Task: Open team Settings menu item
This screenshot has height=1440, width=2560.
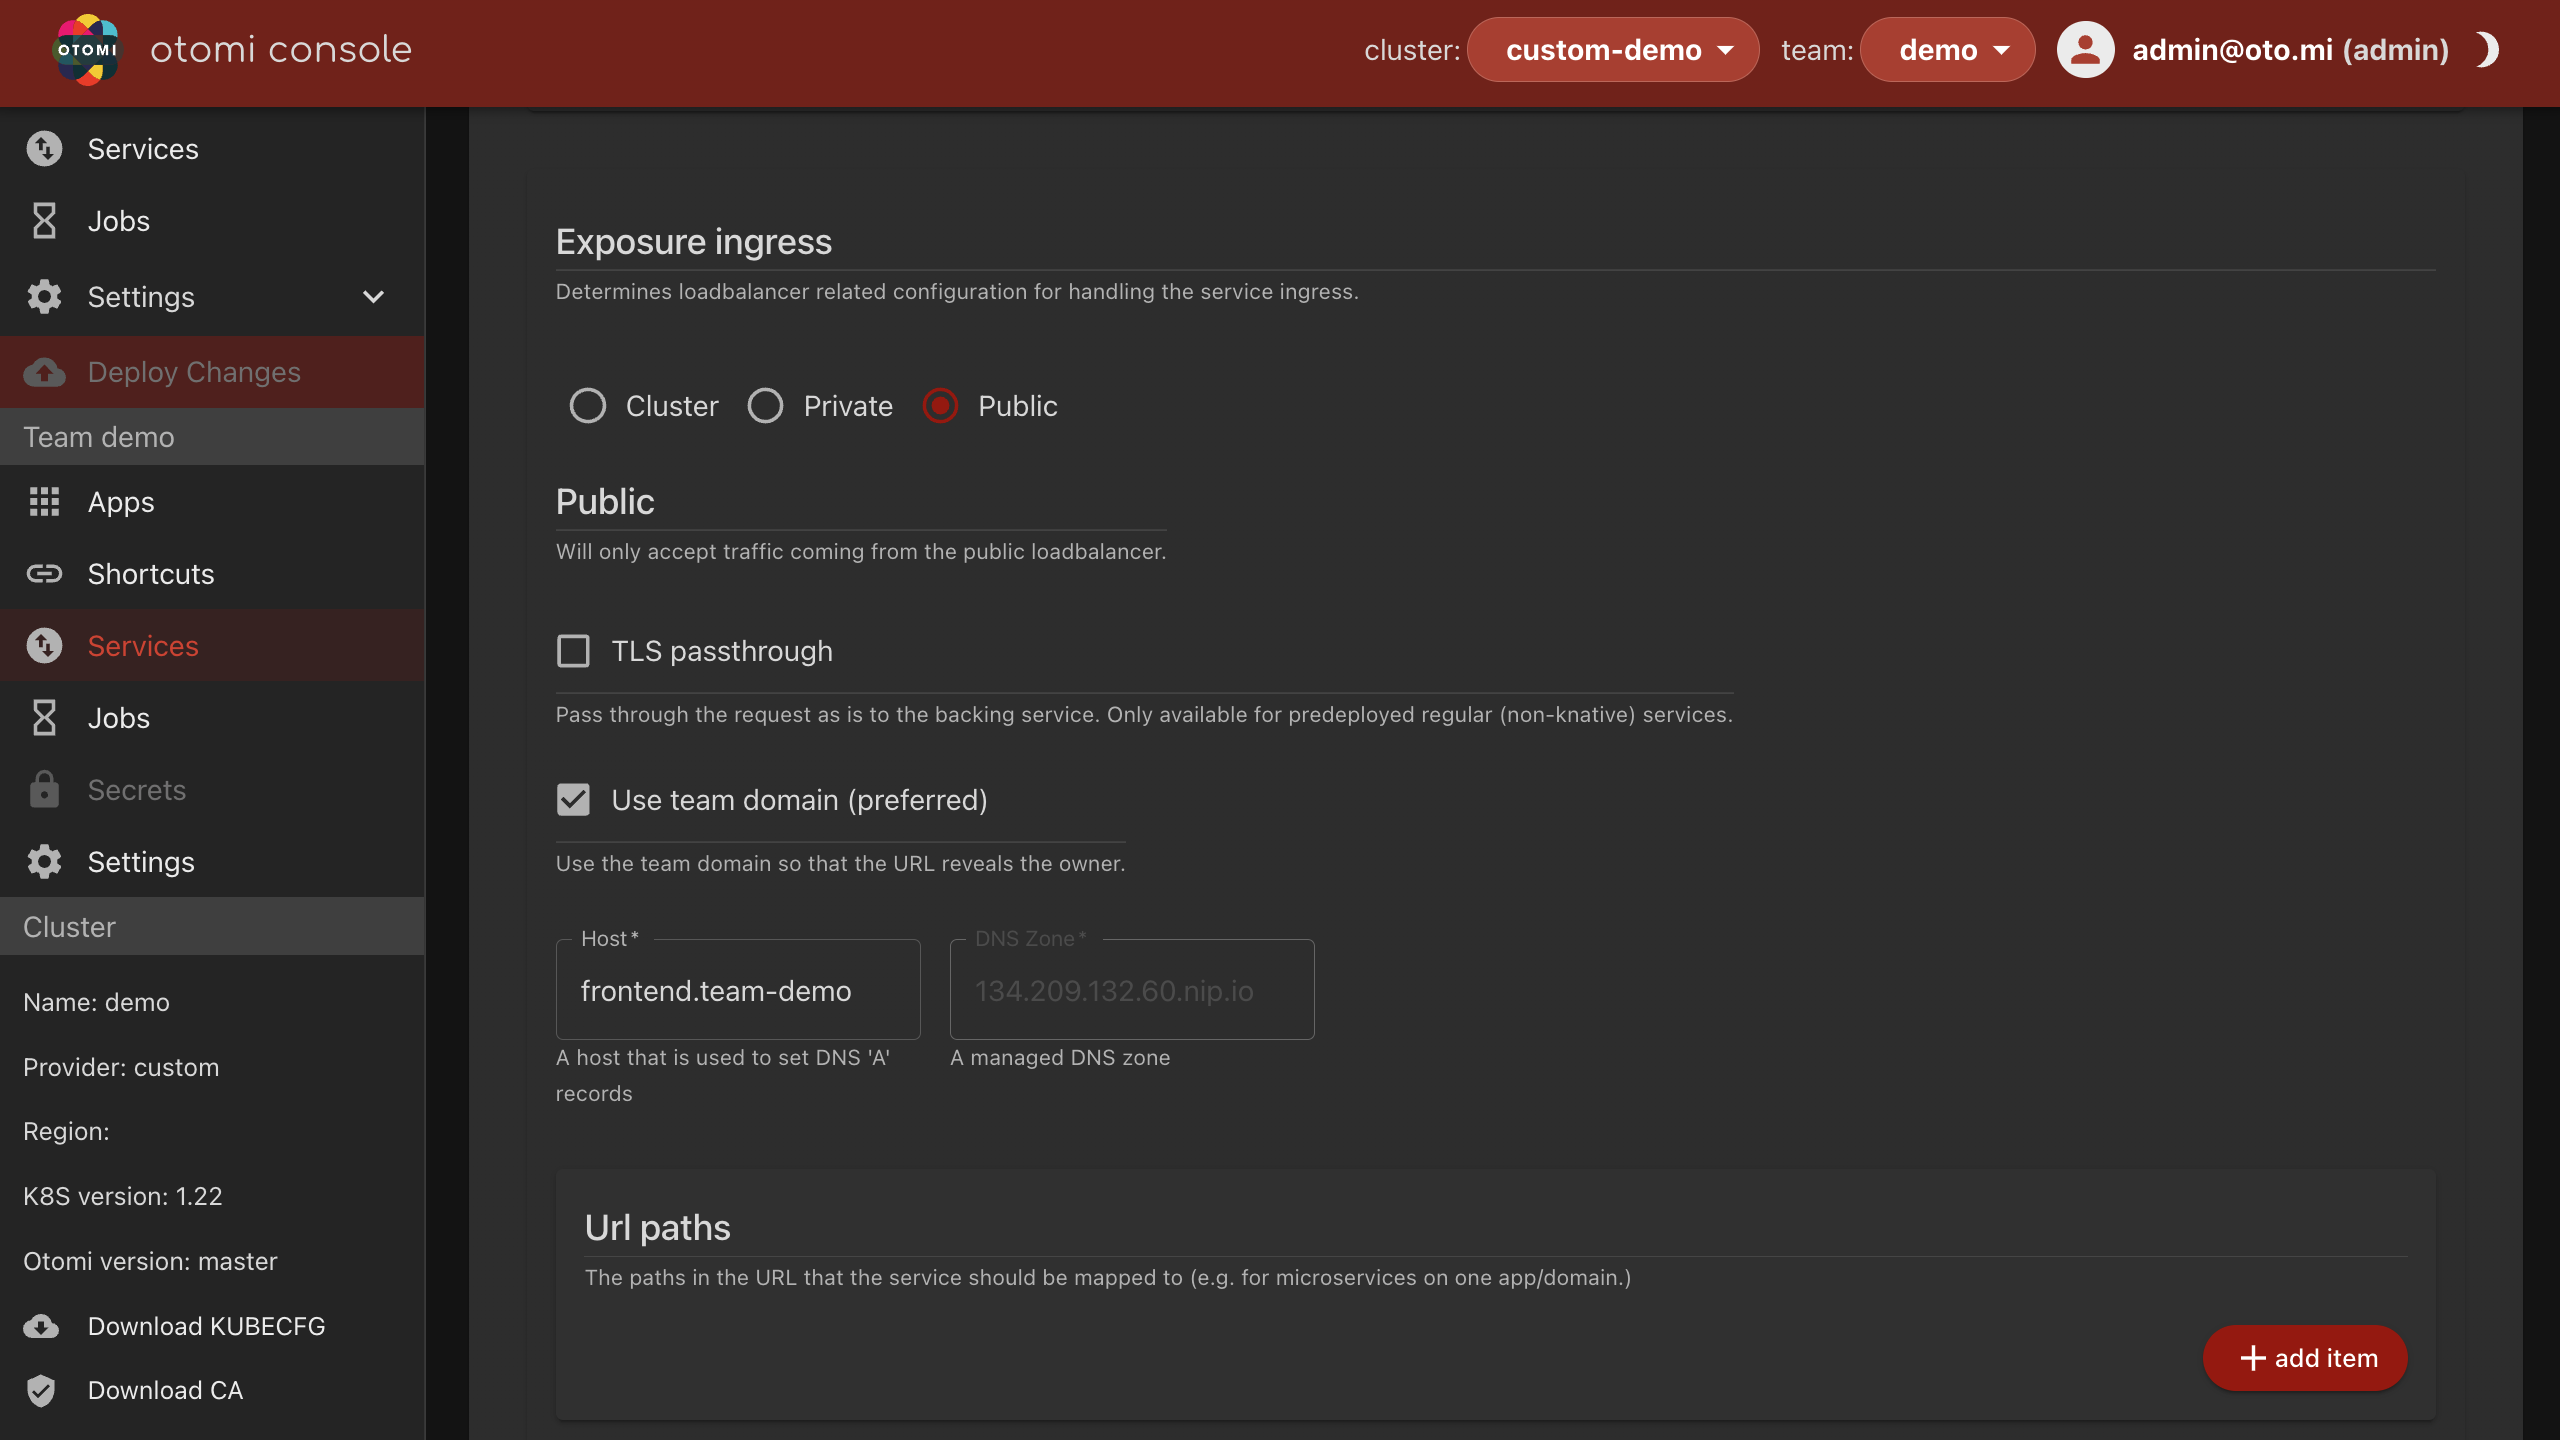Action: click(141, 862)
